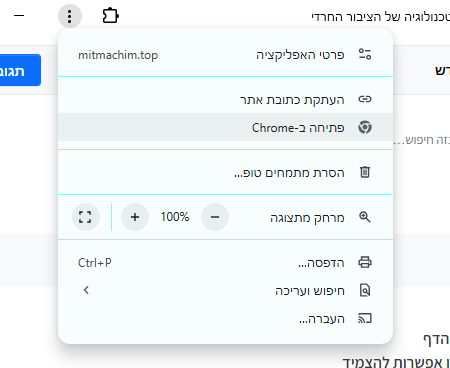Click the blue button behind the menu
The width and height of the screenshot is (450, 368).
(20, 70)
